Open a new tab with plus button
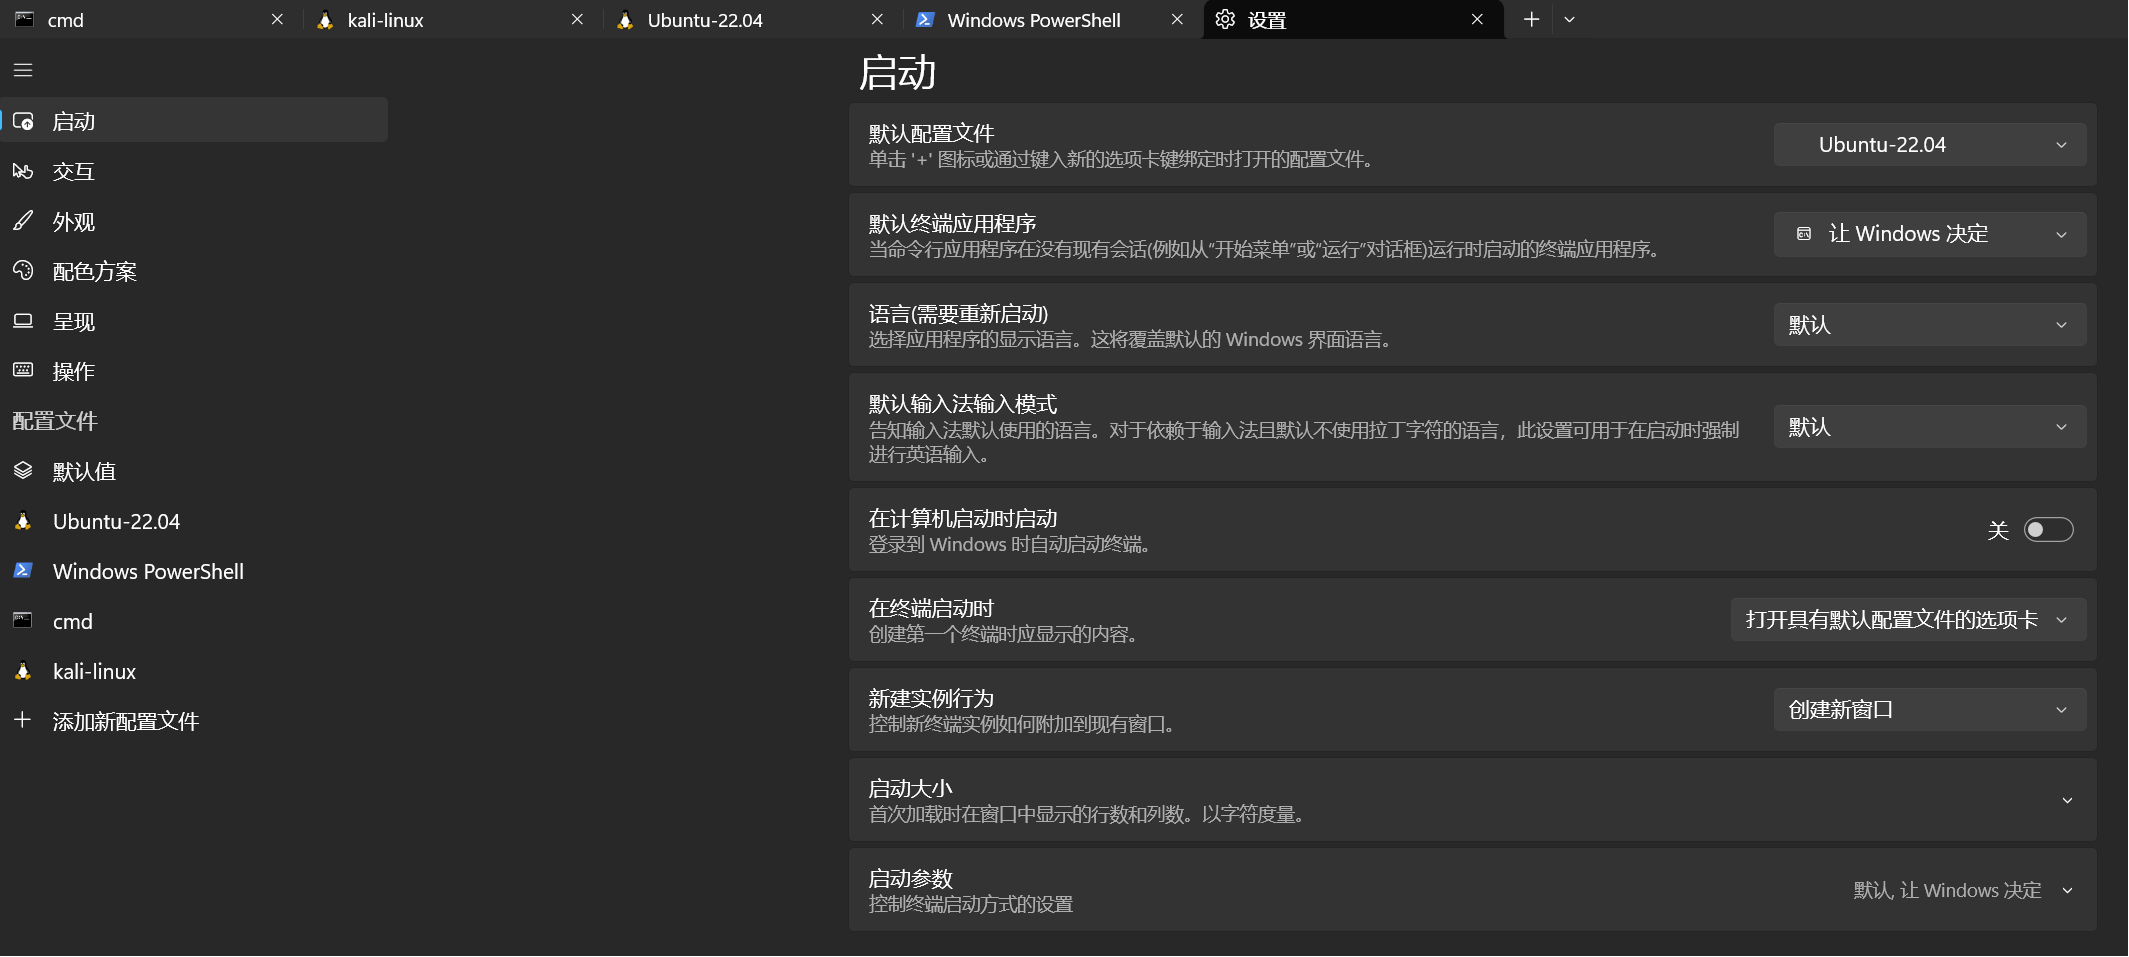This screenshot has width=2129, height=957. point(1531,19)
